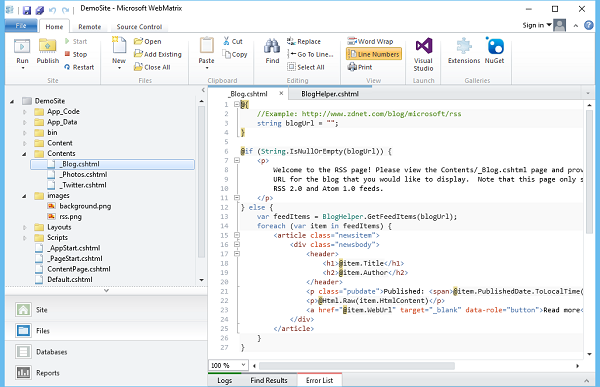Paste from the clipboard icon
600x387 pixels.
[x=207, y=46]
